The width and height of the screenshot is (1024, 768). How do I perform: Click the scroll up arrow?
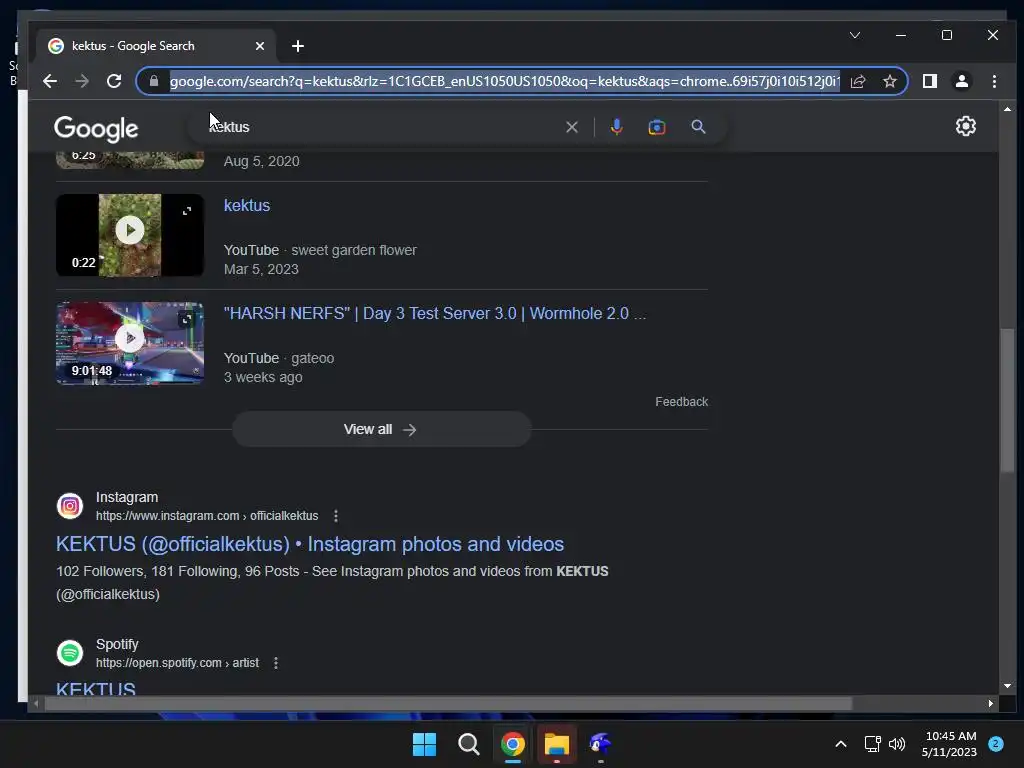point(1007,109)
